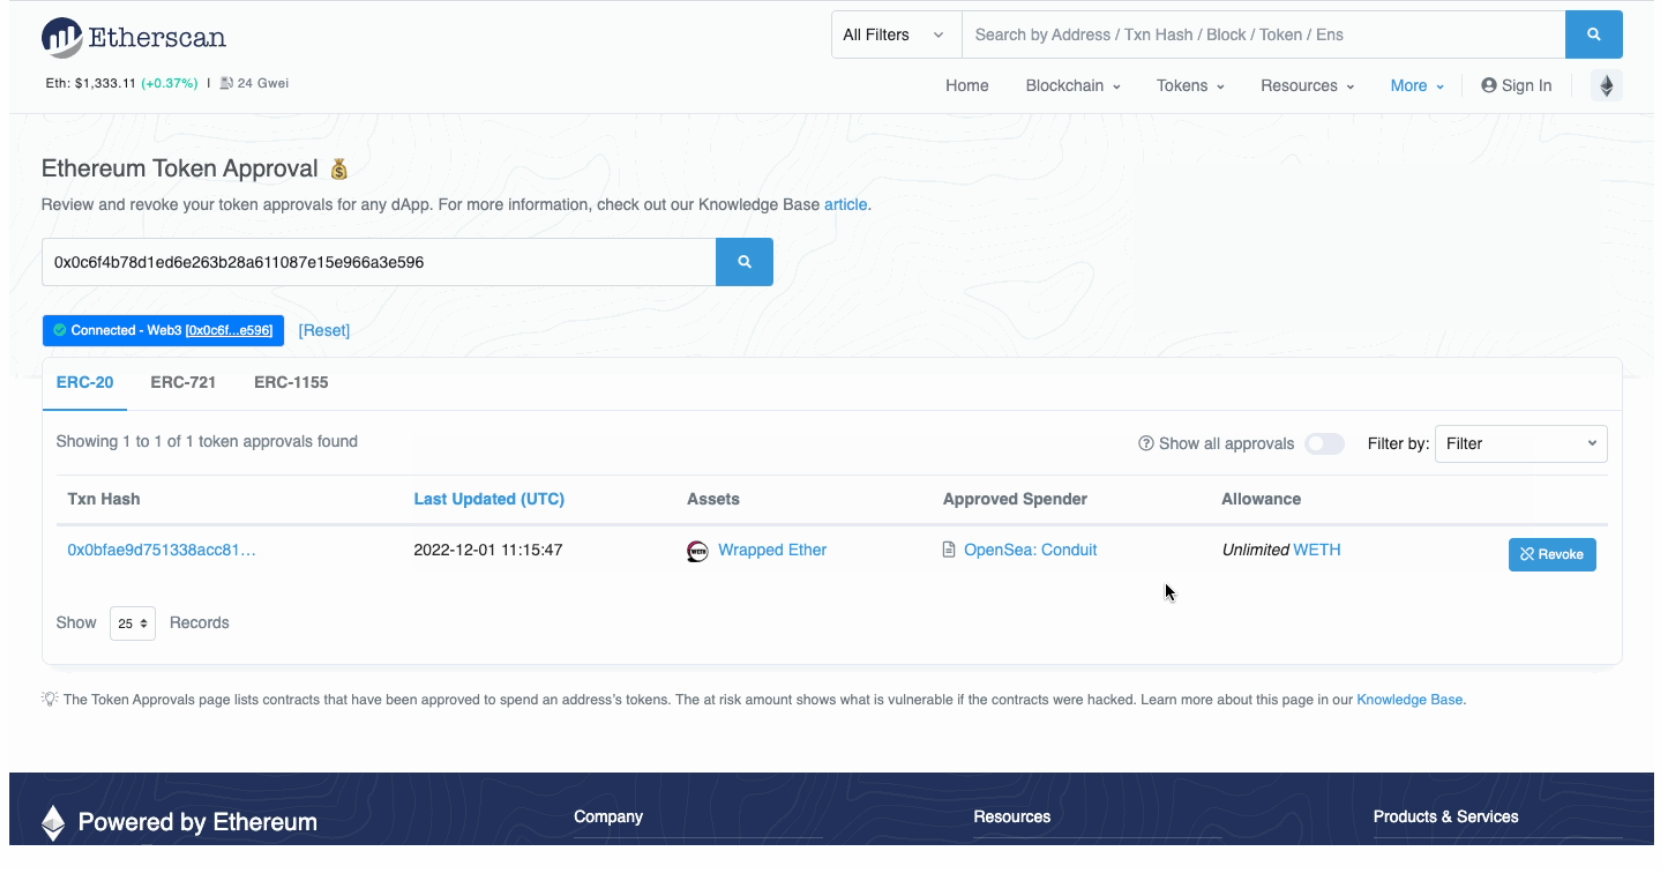Click Sign In
The image size is (1662, 870).
(1516, 86)
